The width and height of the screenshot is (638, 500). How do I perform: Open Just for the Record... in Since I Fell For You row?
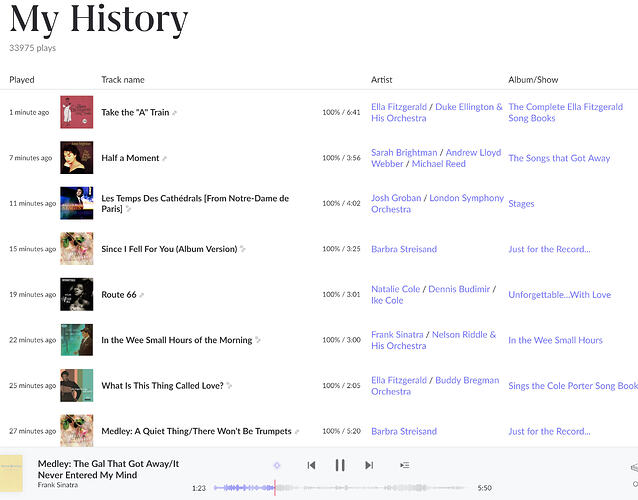[549, 249]
